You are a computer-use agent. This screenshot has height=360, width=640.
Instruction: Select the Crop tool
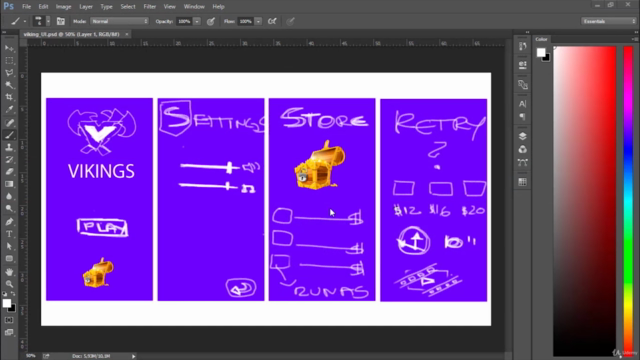point(9,97)
